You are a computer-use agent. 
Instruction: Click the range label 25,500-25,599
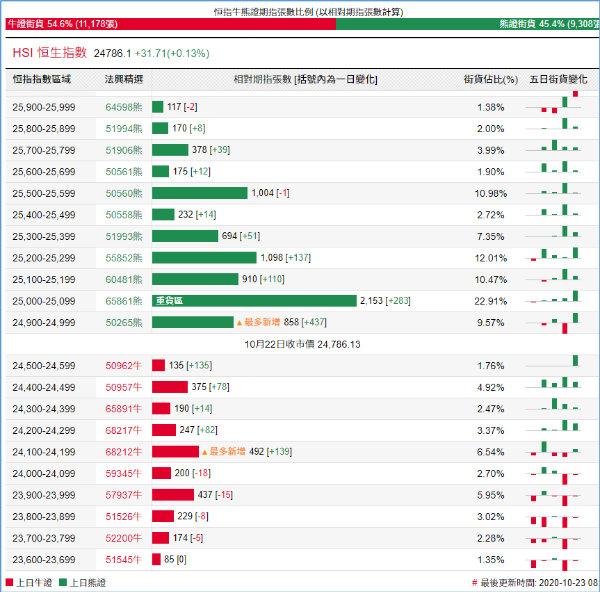[44, 193]
